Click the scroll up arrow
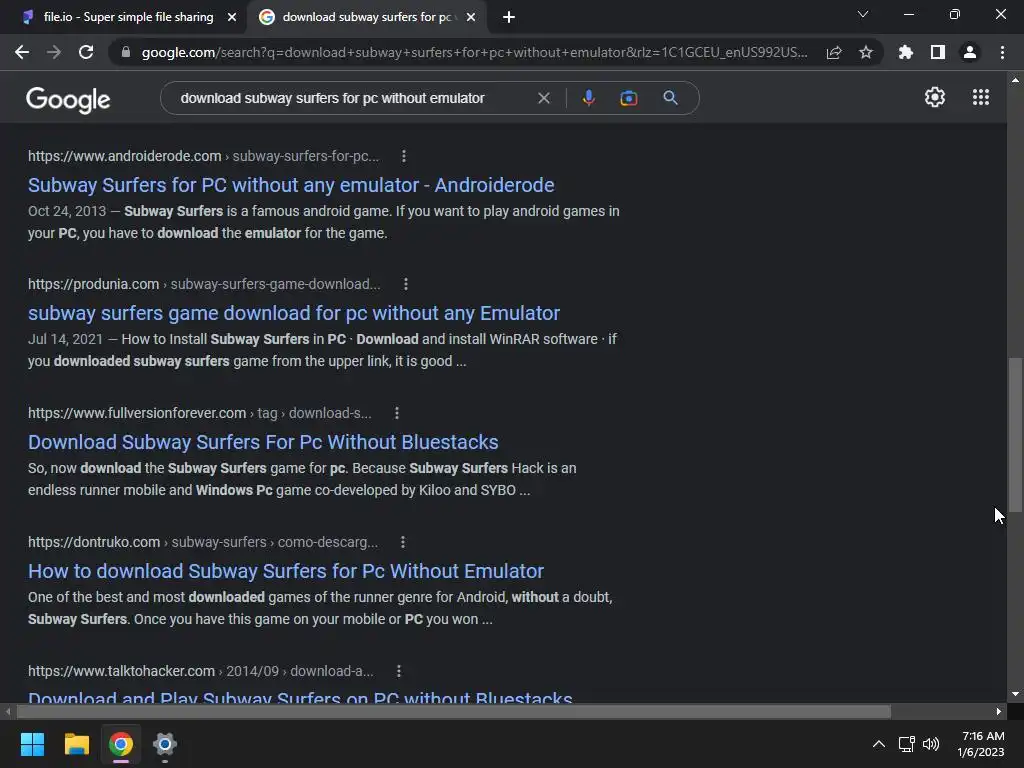Image resolution: width=1024 pixels, height=768 pixels. tap(1015, 80)
